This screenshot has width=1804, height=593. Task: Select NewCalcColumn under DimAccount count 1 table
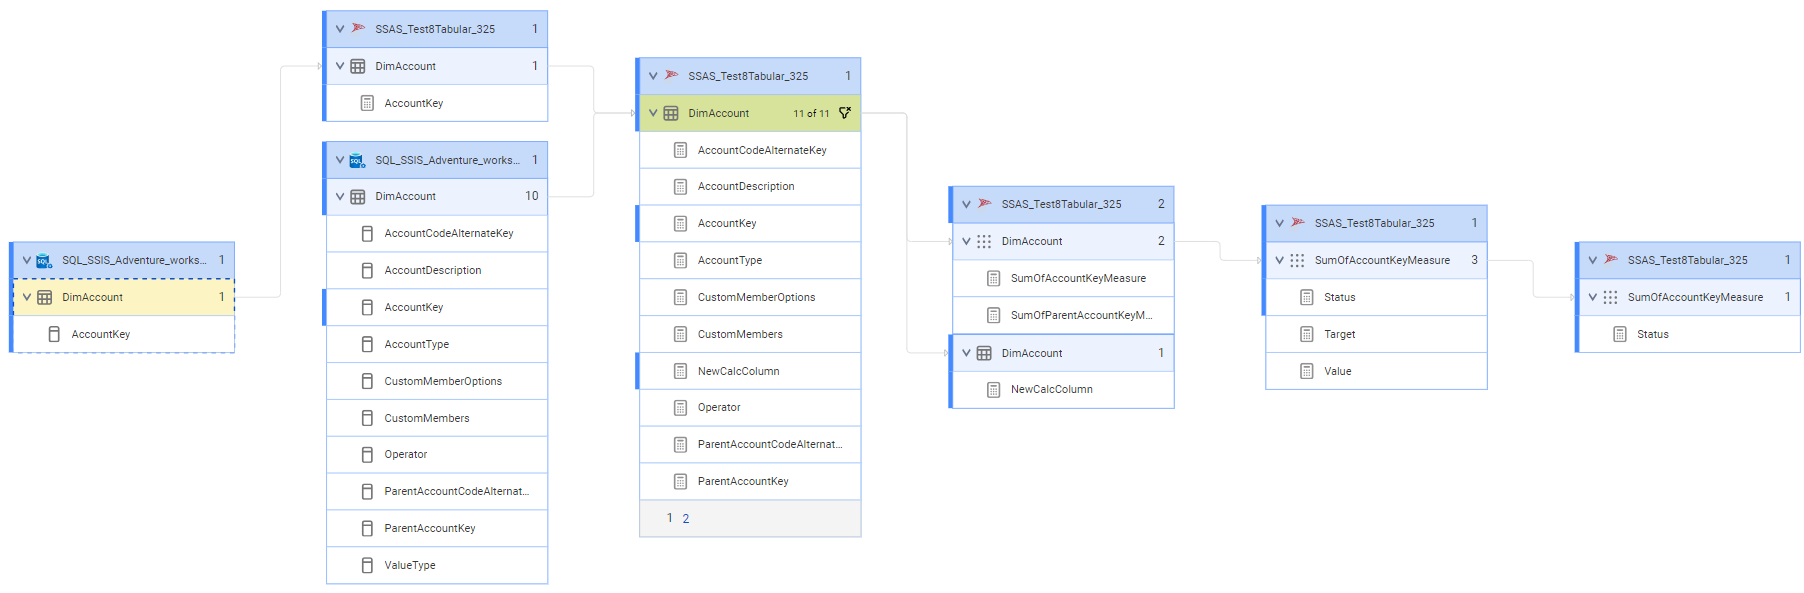point(1063,389)
